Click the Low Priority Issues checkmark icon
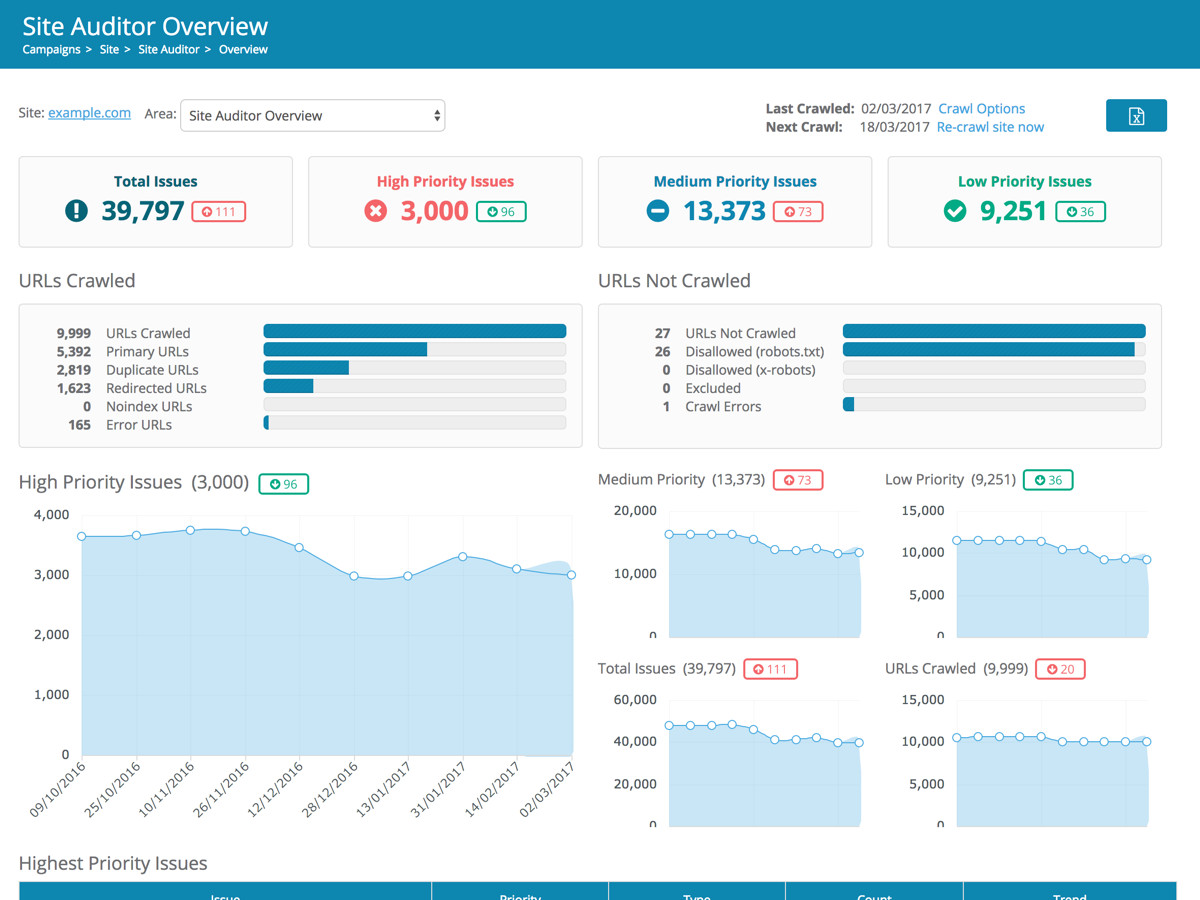 pos(955,211)
